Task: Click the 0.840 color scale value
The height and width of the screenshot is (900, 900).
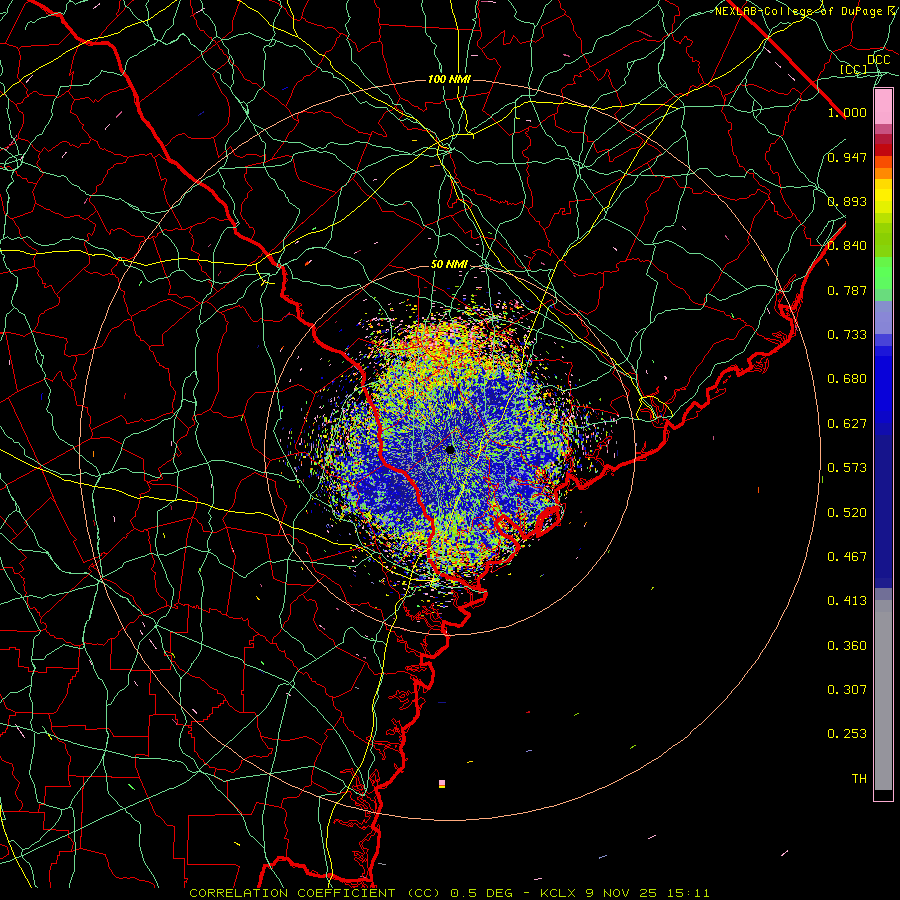Action: point(847,246)
